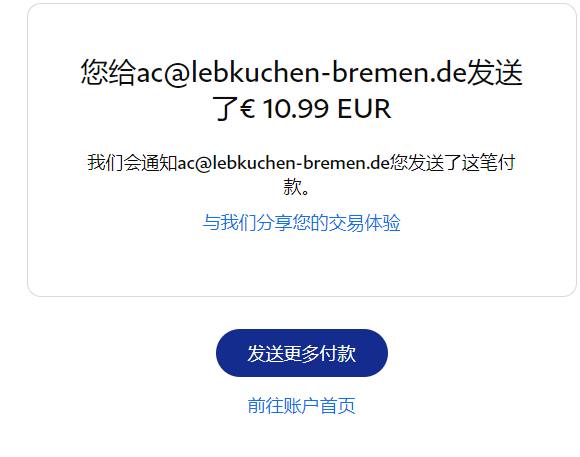Click 首页 at the account home link's end
The height and width of the screenshot is (457, 580).
click(x=338, y=406)
